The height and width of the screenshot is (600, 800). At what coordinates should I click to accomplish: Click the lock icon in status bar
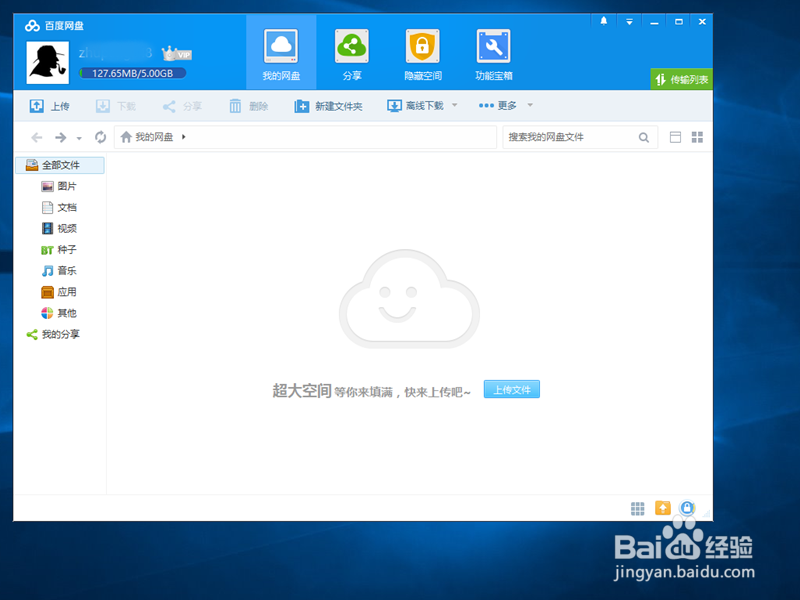tap(687, 508)
